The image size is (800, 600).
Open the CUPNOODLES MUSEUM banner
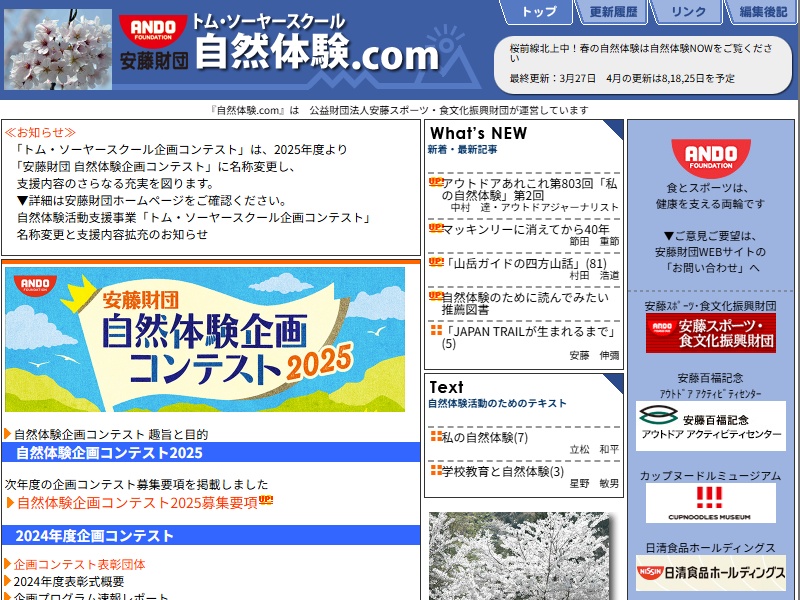click(711, 504)
